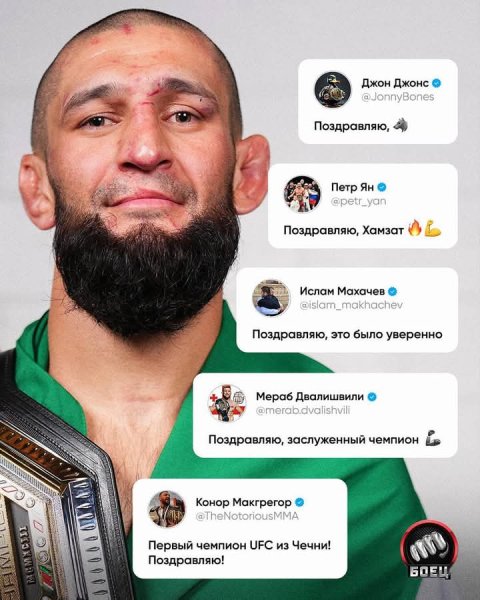
Task: Open the @merab.dvalishvili handle
Action: coord(303,411)
